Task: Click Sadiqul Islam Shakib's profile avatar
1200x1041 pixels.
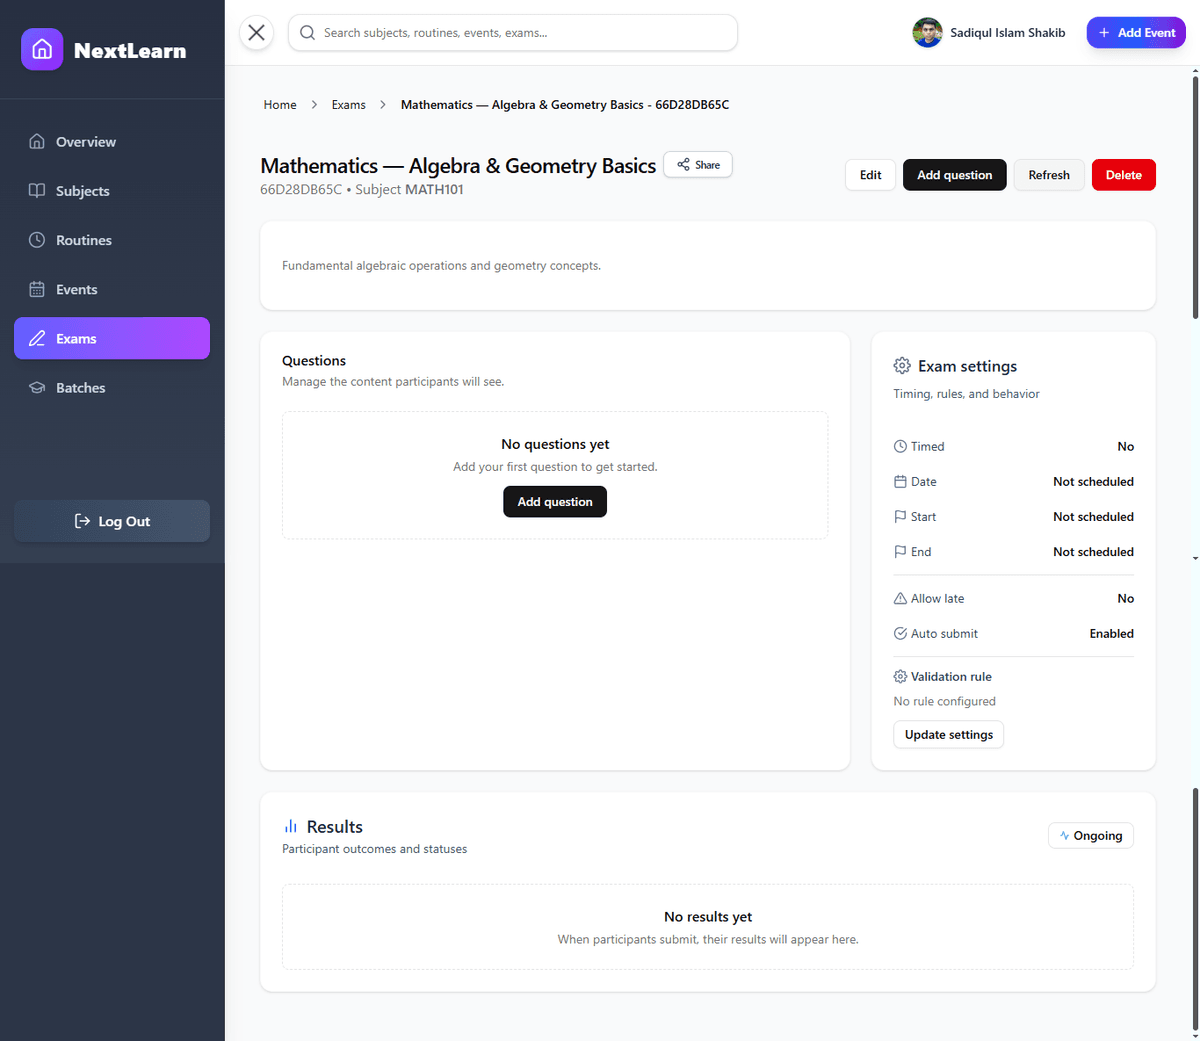Action: (x=927, y=32)
